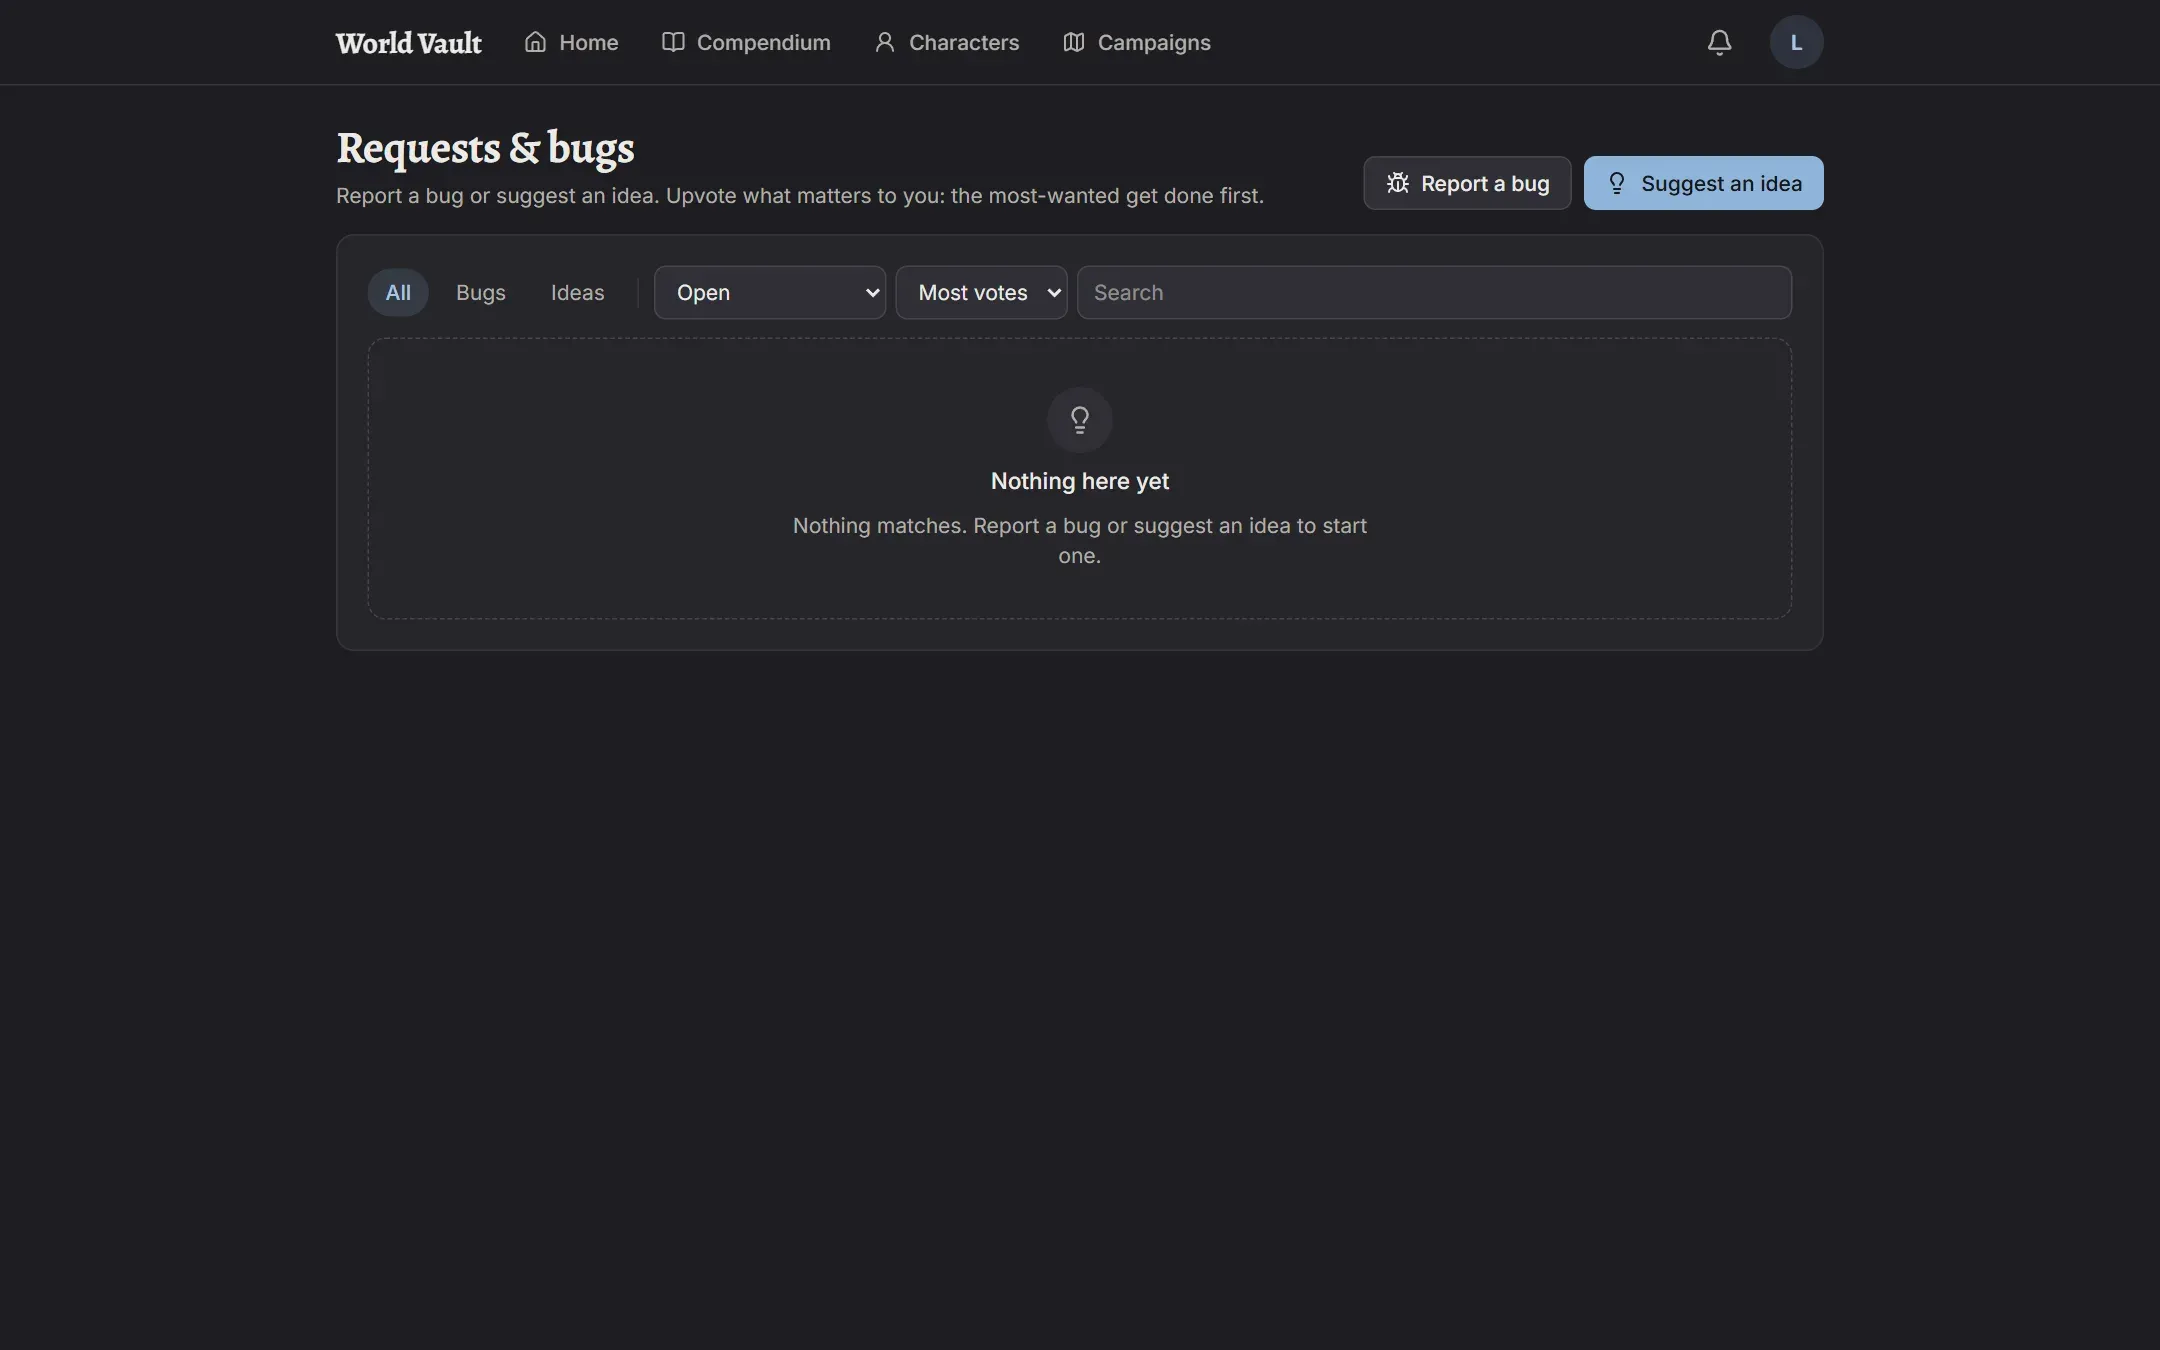Click the Suggest an idea button
The width and height of the screenshot is (2160, 1350).
coord(1703,183)
